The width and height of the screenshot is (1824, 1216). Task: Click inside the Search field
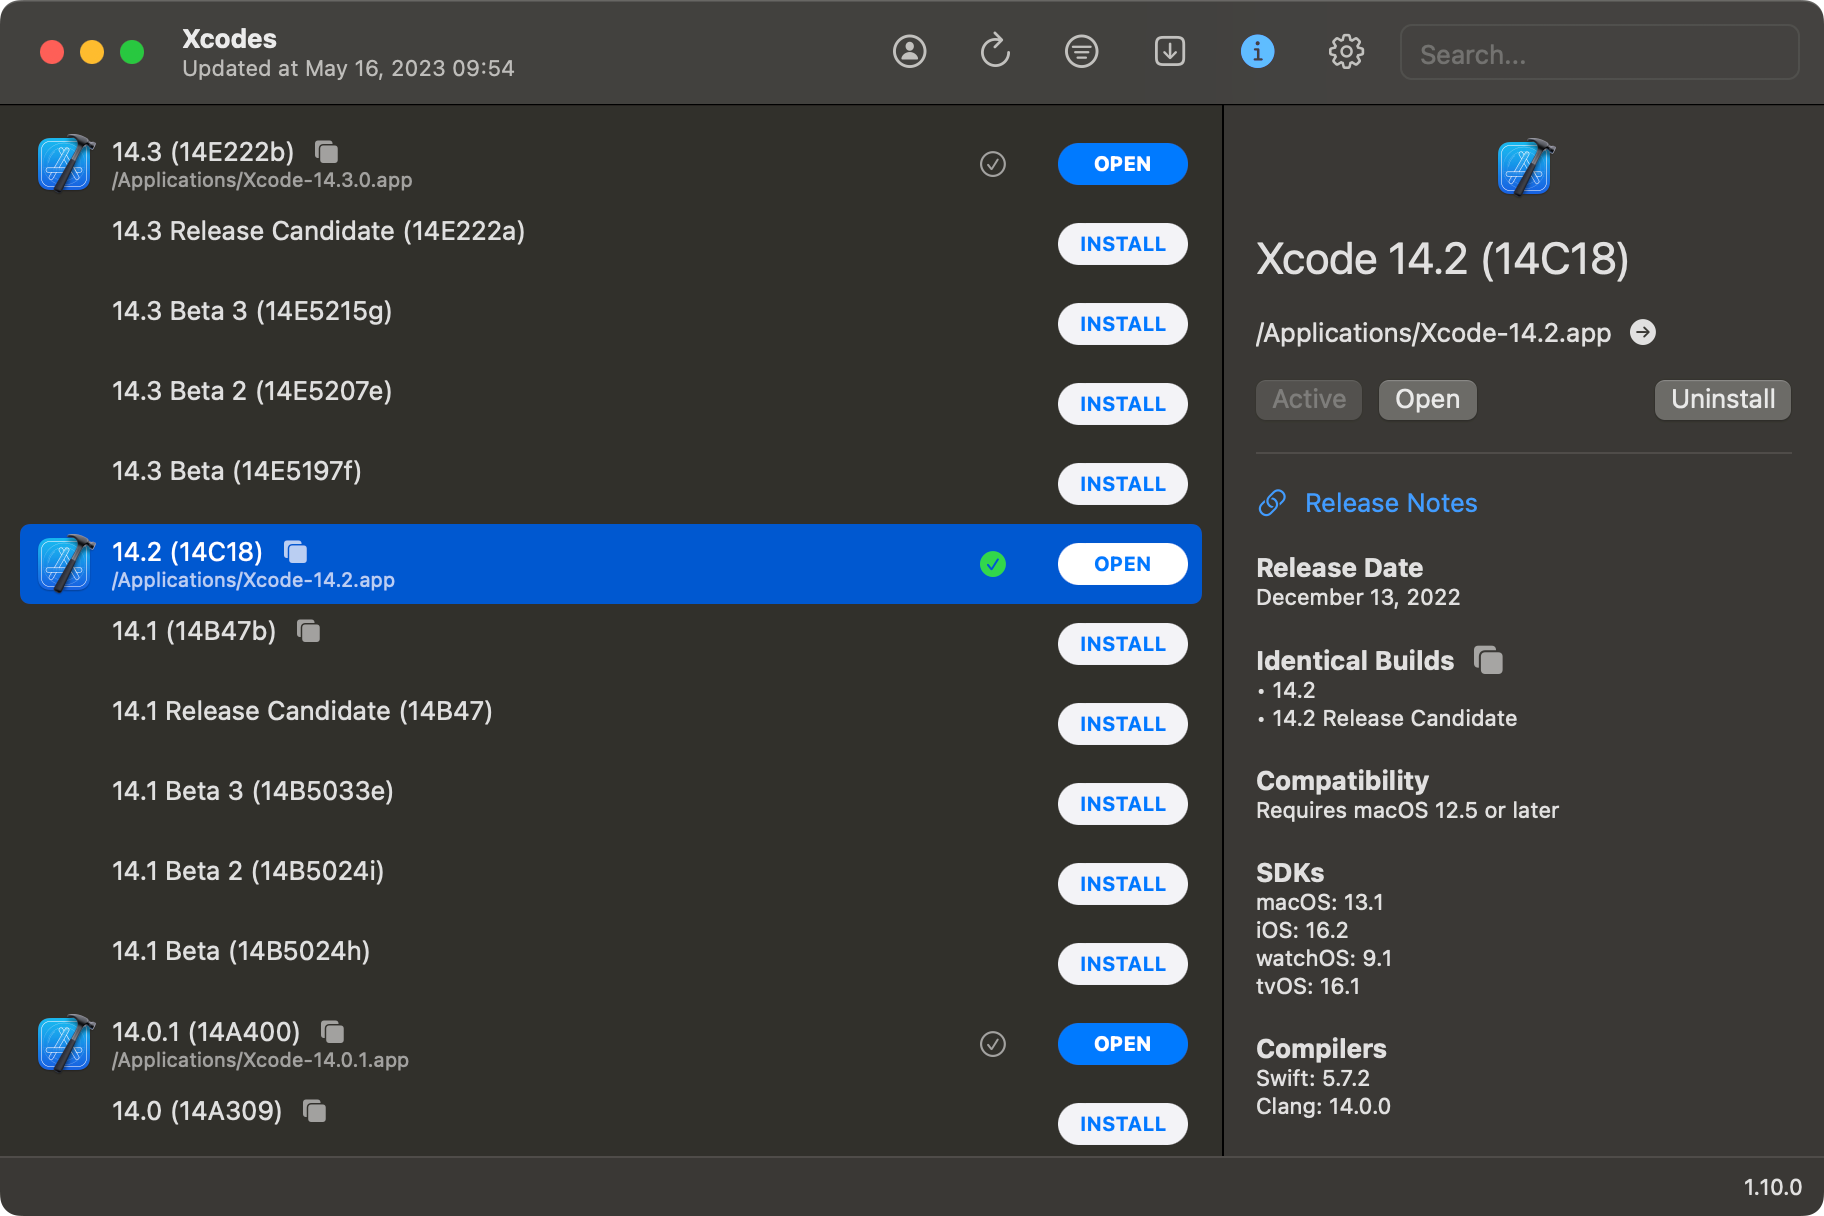[1599, 53]
